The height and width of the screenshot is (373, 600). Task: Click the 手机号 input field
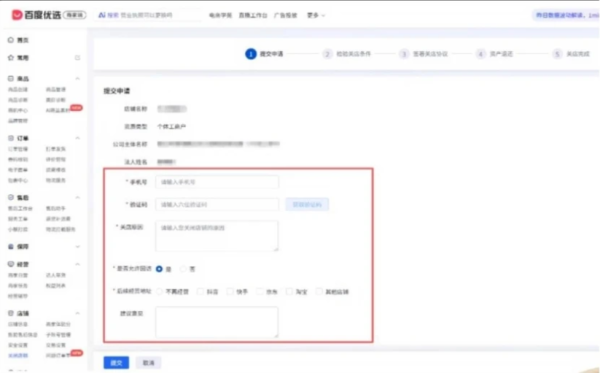coord(217,182)
